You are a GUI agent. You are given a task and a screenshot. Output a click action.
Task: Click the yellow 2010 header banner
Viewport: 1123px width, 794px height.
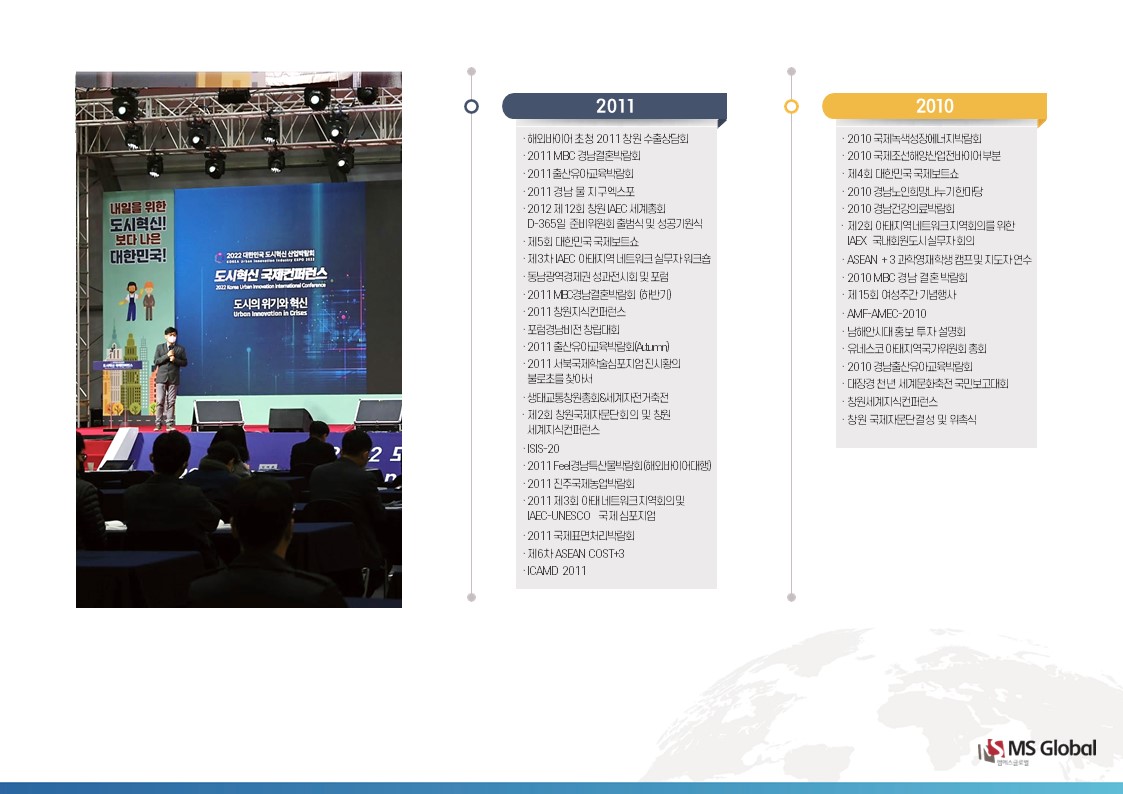tap(935, 106)
